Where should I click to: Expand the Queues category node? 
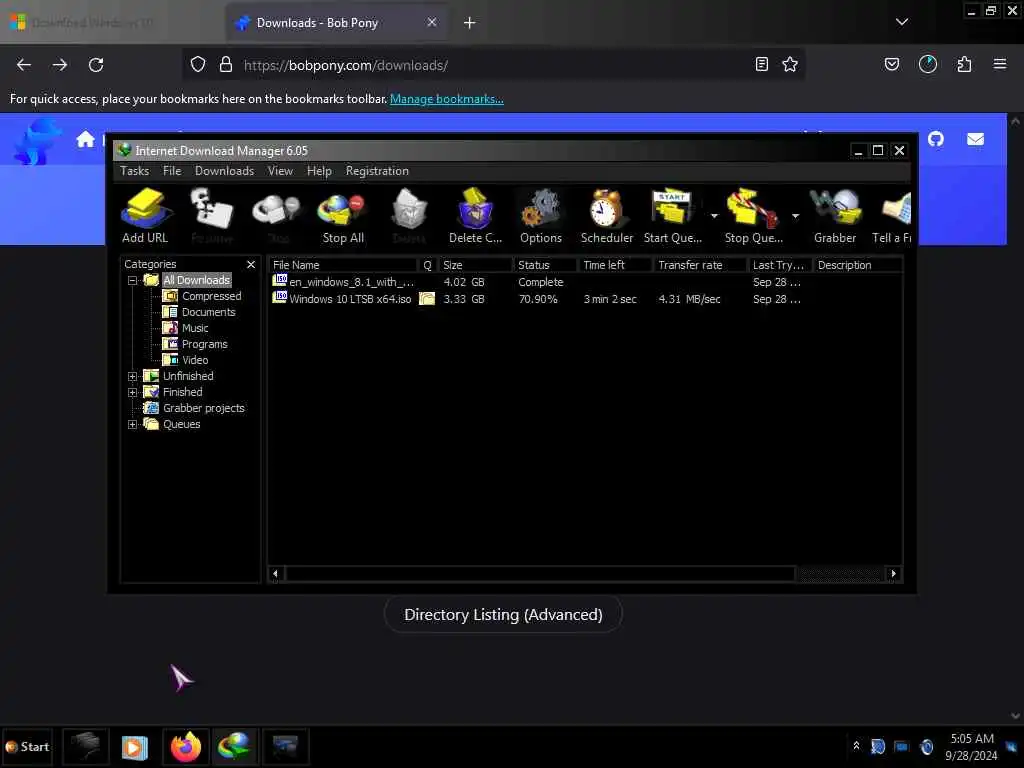[x=133, y=424]
